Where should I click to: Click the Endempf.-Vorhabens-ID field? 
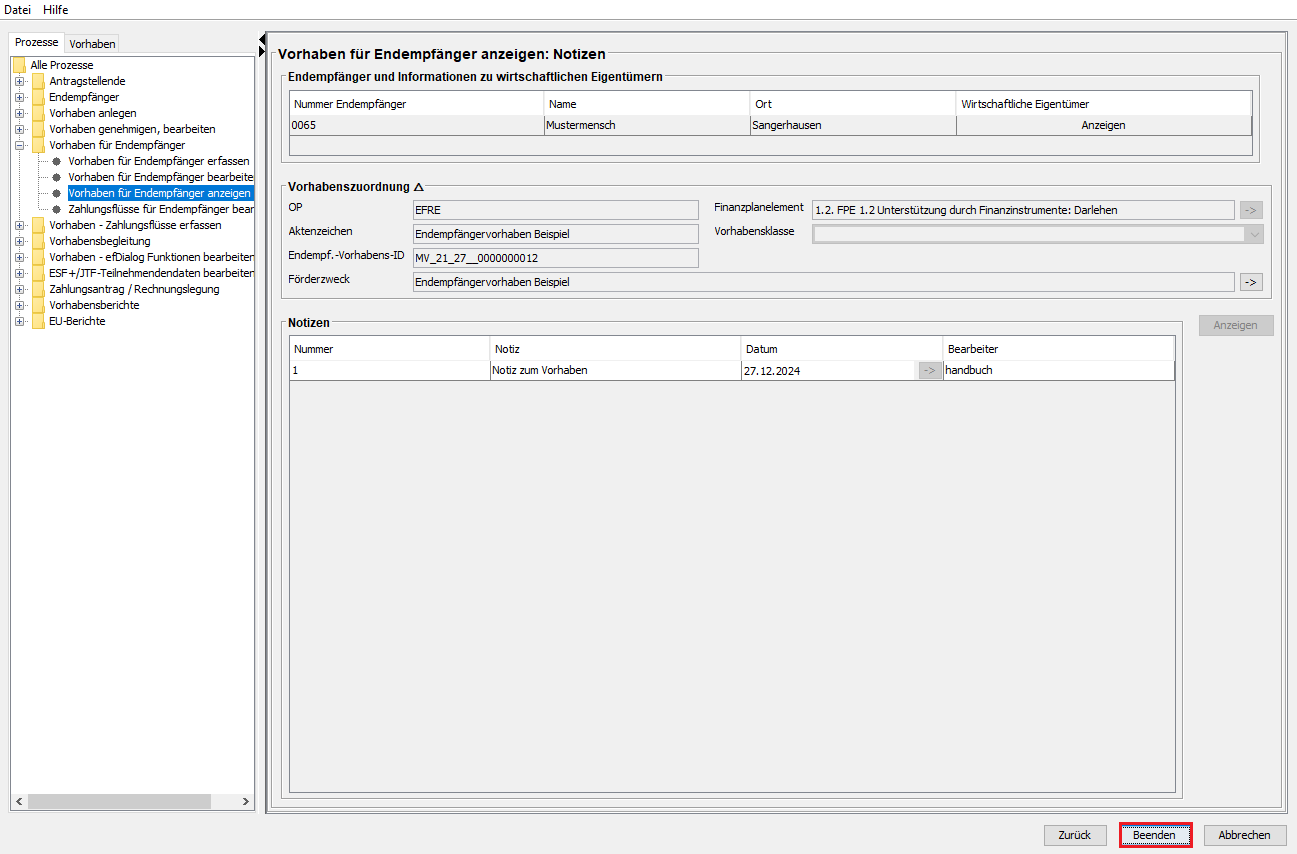coord(555,258)
